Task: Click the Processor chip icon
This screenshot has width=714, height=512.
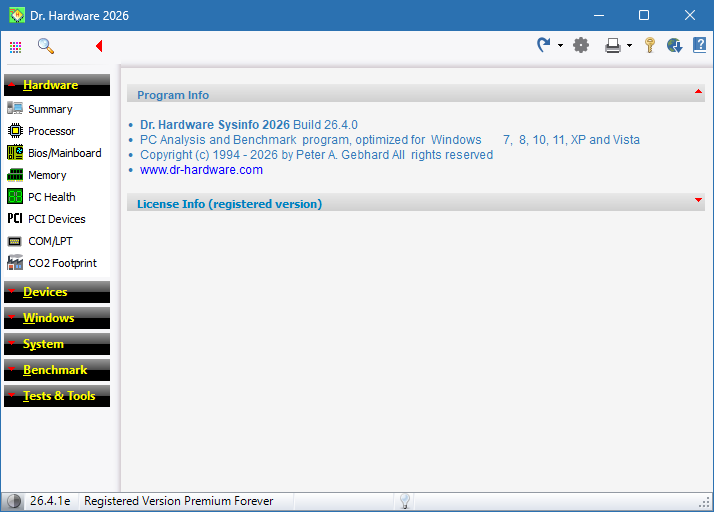Action: pos(15,131)
